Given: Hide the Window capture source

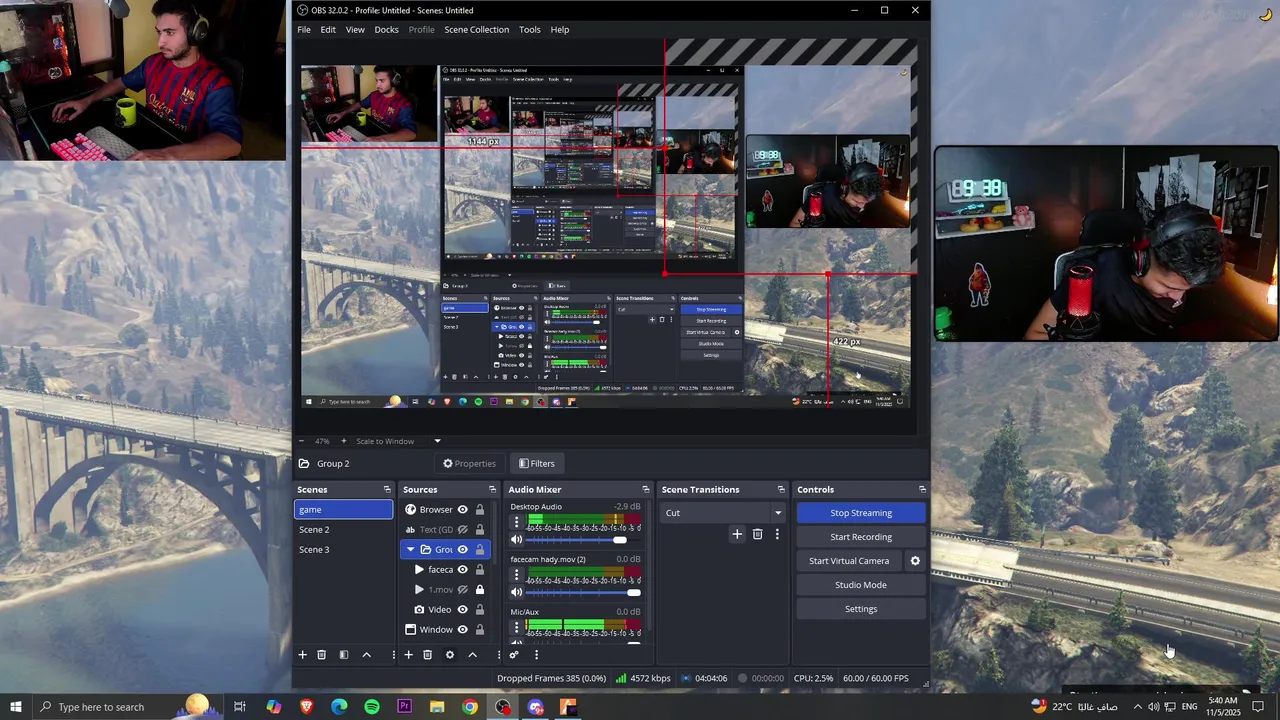Looking at the screenshot, I should [x=462, y=630].
